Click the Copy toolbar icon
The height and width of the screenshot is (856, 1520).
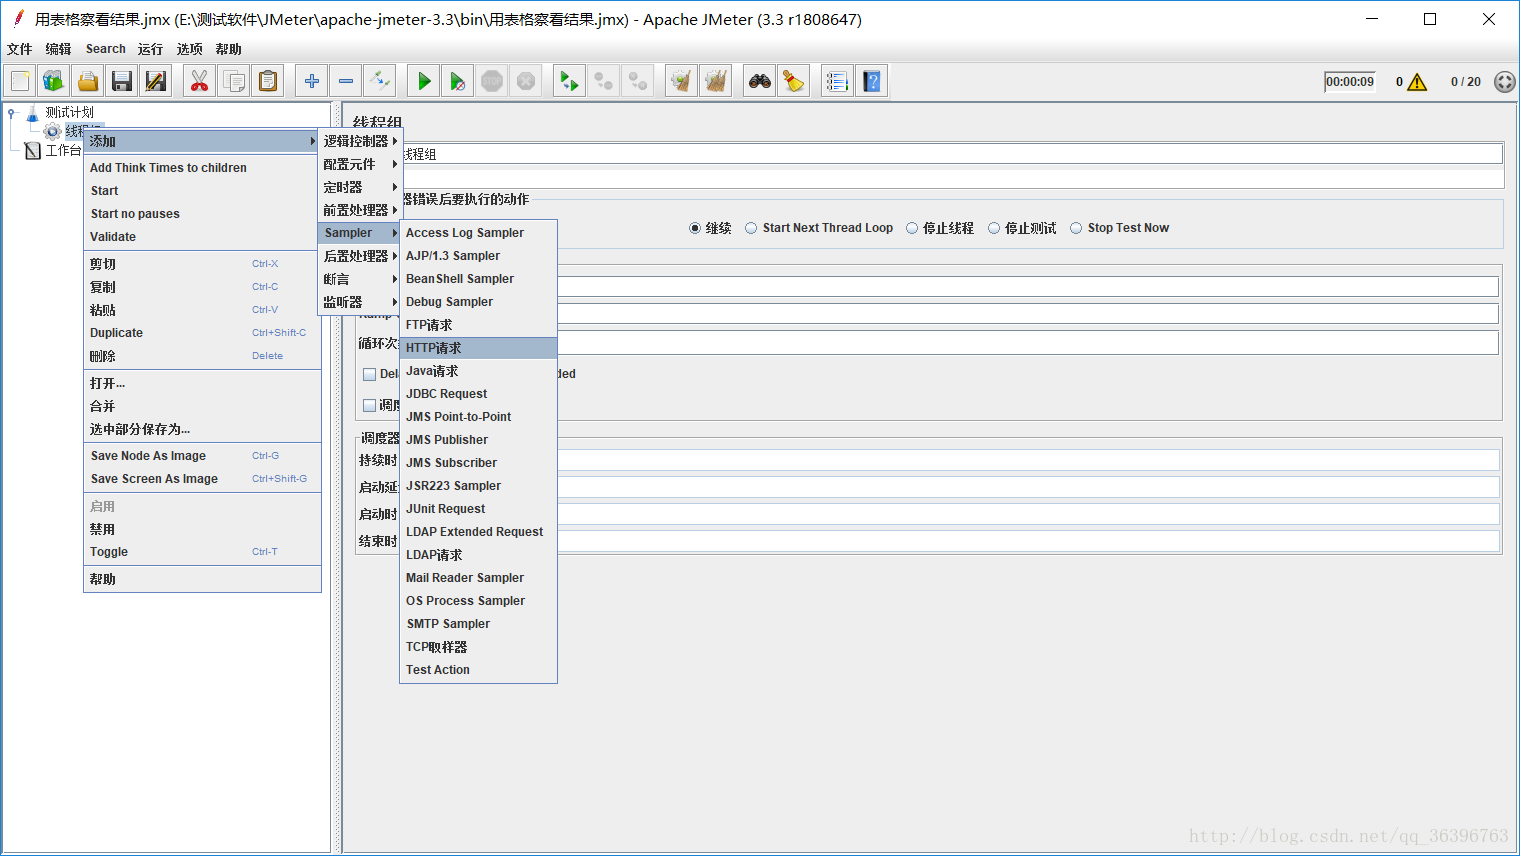pyautogui.click(x=234, y=81)
